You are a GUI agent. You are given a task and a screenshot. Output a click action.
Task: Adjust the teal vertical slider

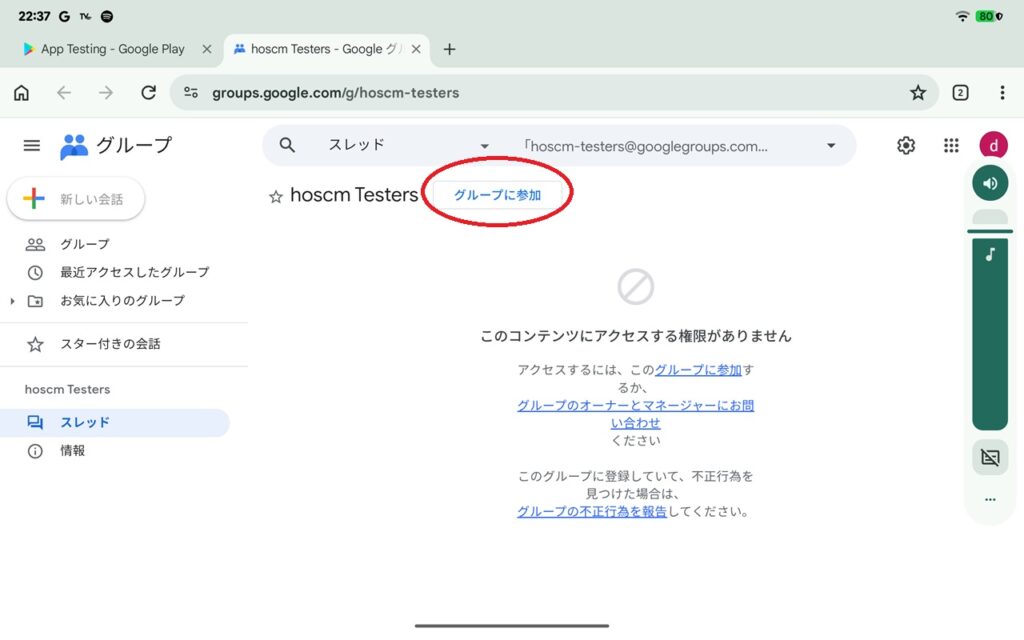990,330
